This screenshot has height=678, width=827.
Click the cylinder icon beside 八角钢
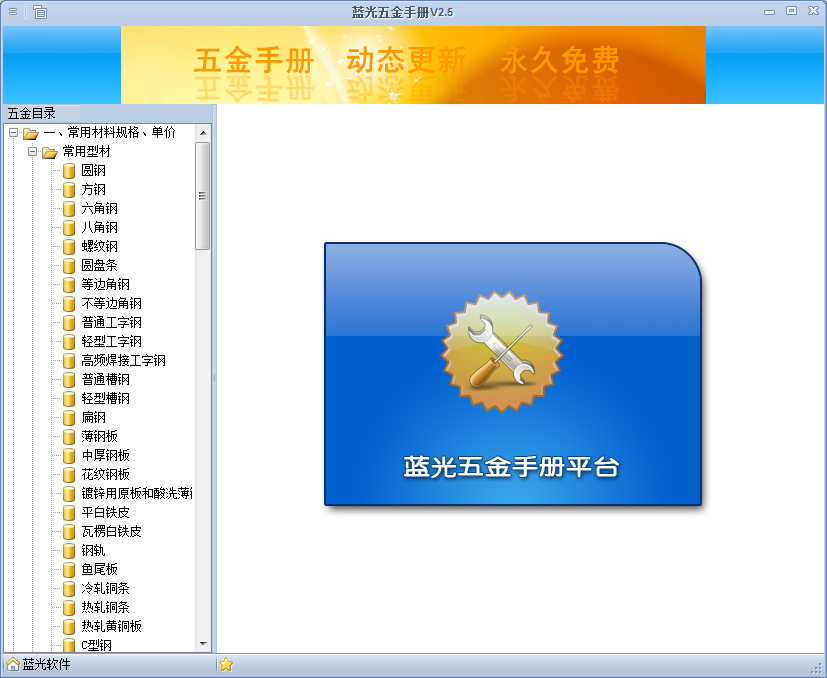[x=69, y=227]
